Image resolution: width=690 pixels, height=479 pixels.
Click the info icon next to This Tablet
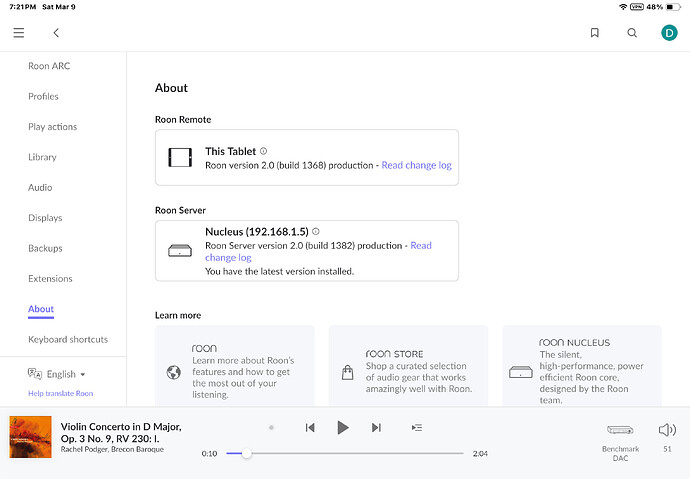(x=263, y=151)
